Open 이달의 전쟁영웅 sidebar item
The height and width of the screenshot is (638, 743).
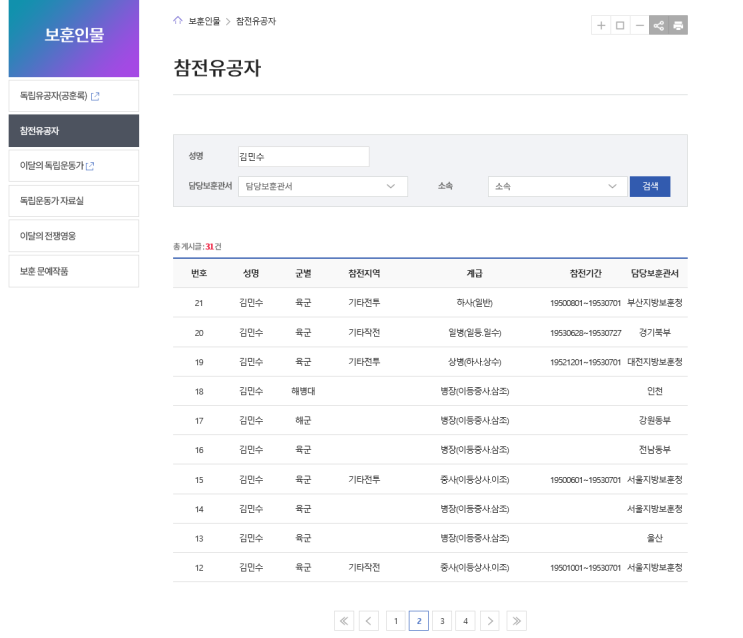pyautogui.click(x=74, y=236)
